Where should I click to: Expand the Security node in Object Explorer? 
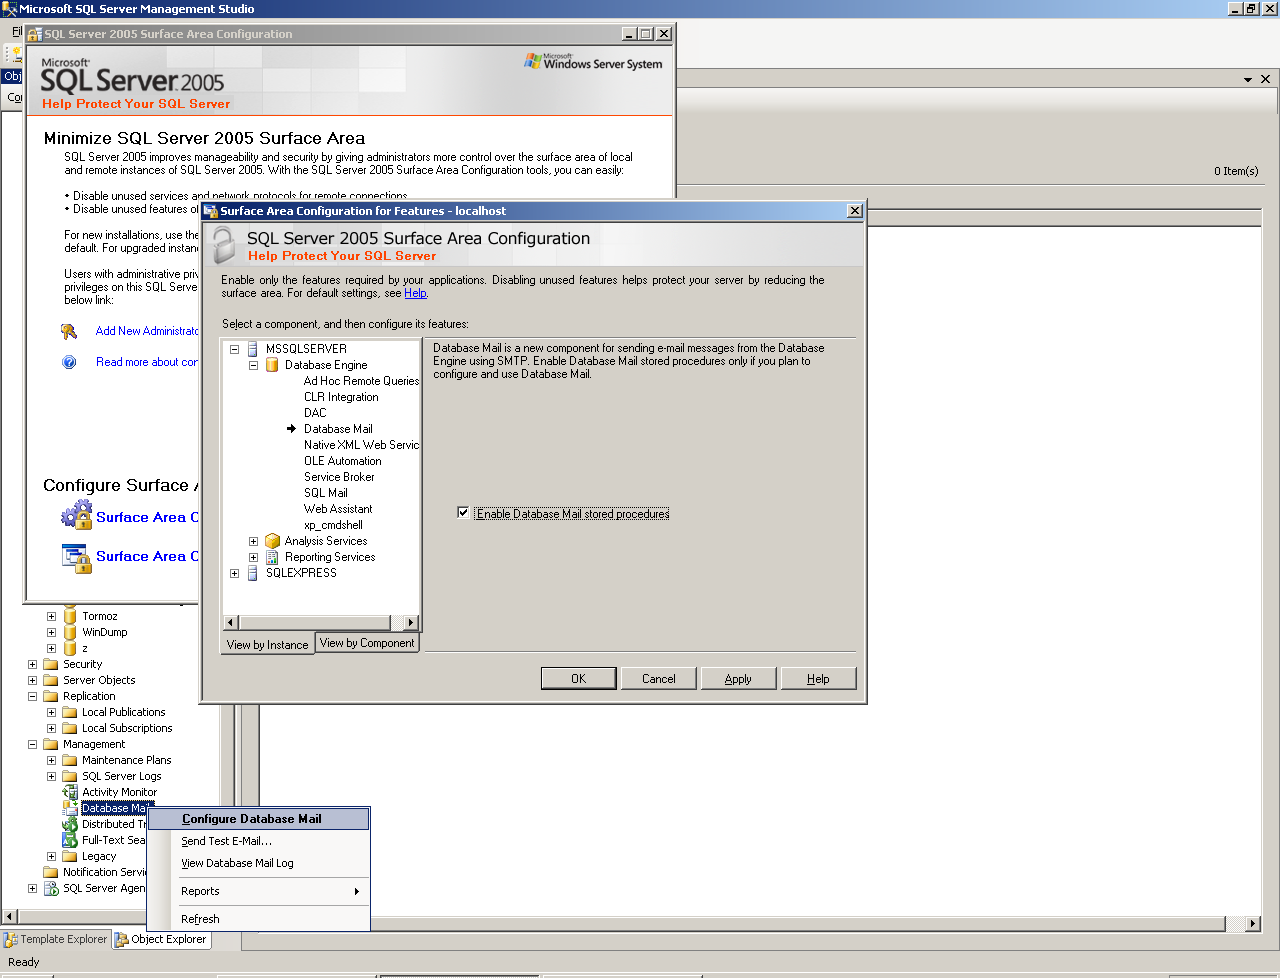click(32, 664)
